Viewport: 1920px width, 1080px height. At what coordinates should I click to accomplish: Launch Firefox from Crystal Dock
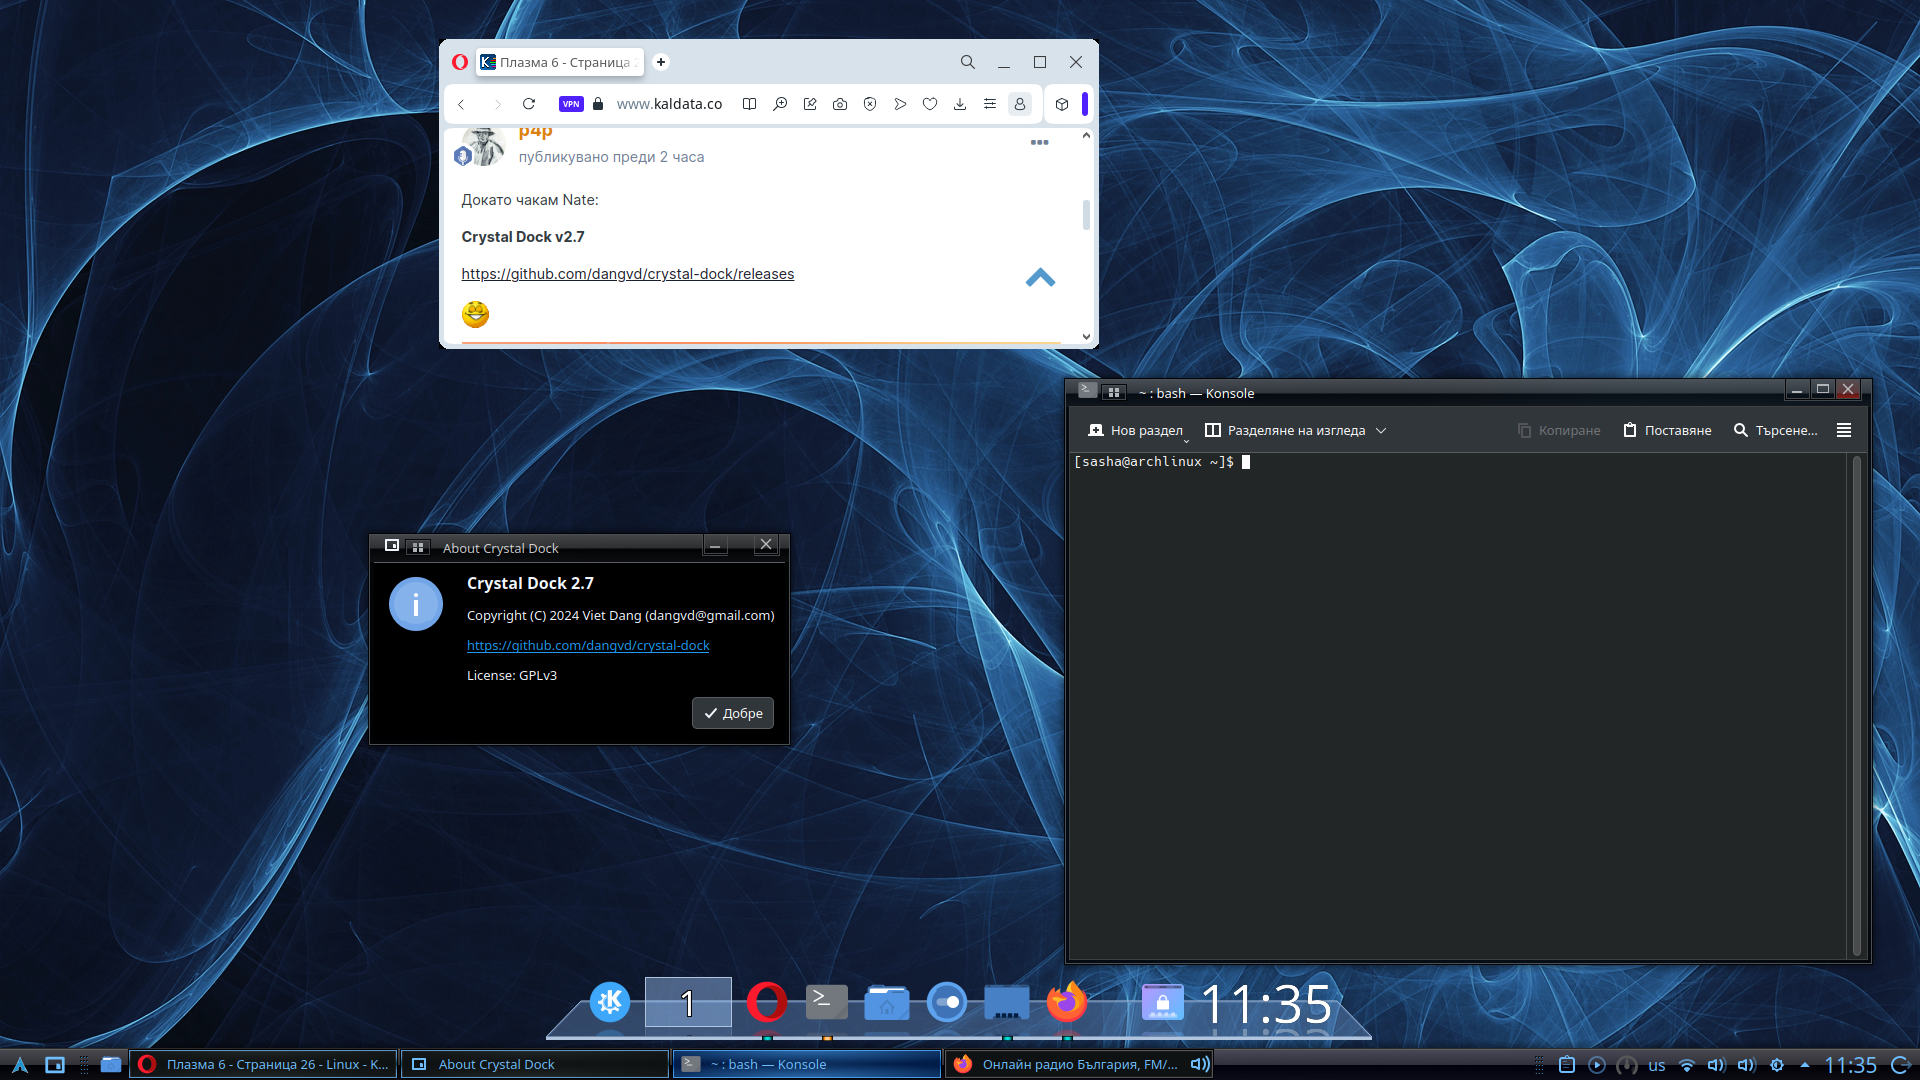[1067, 1001]
